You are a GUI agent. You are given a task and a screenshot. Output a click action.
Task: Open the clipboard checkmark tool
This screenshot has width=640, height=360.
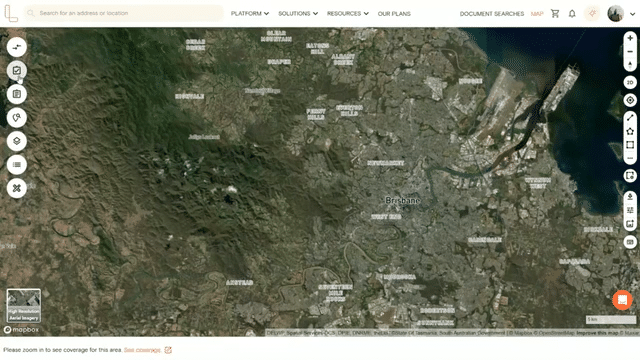point(17,71)
